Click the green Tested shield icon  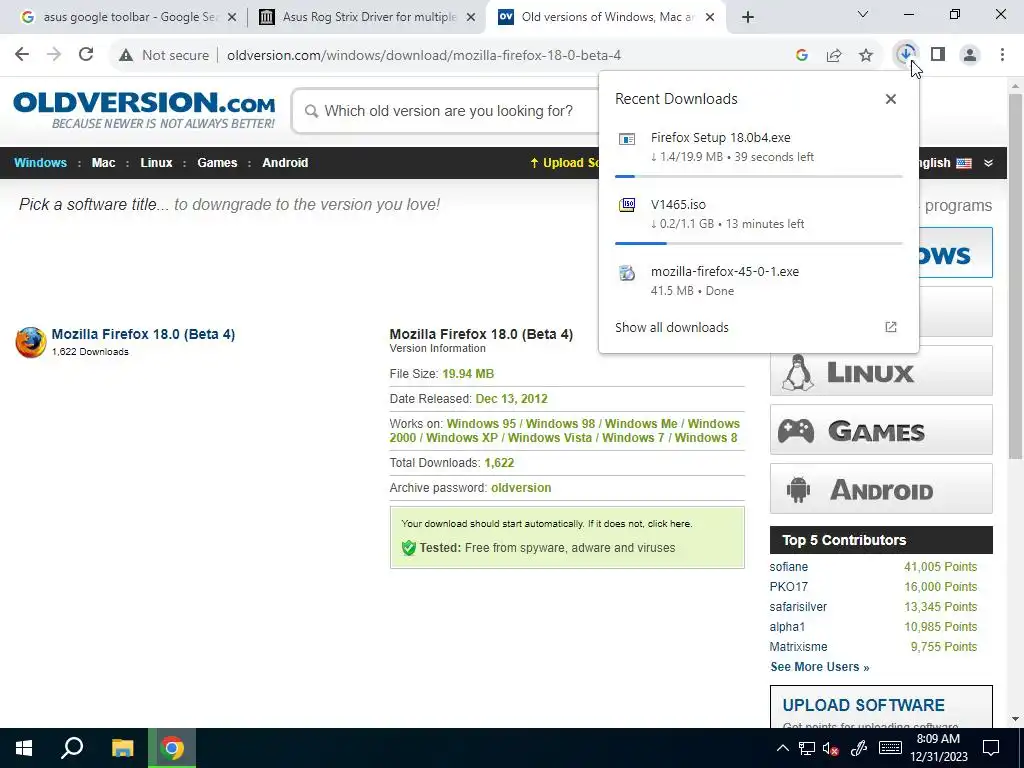coord(409,548)
